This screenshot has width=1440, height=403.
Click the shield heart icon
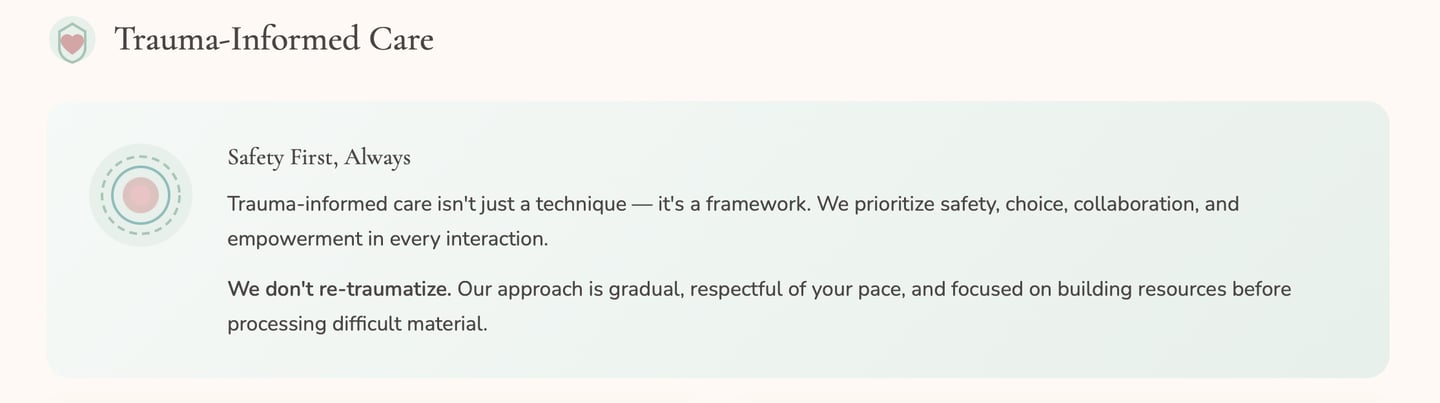[72, 40]
